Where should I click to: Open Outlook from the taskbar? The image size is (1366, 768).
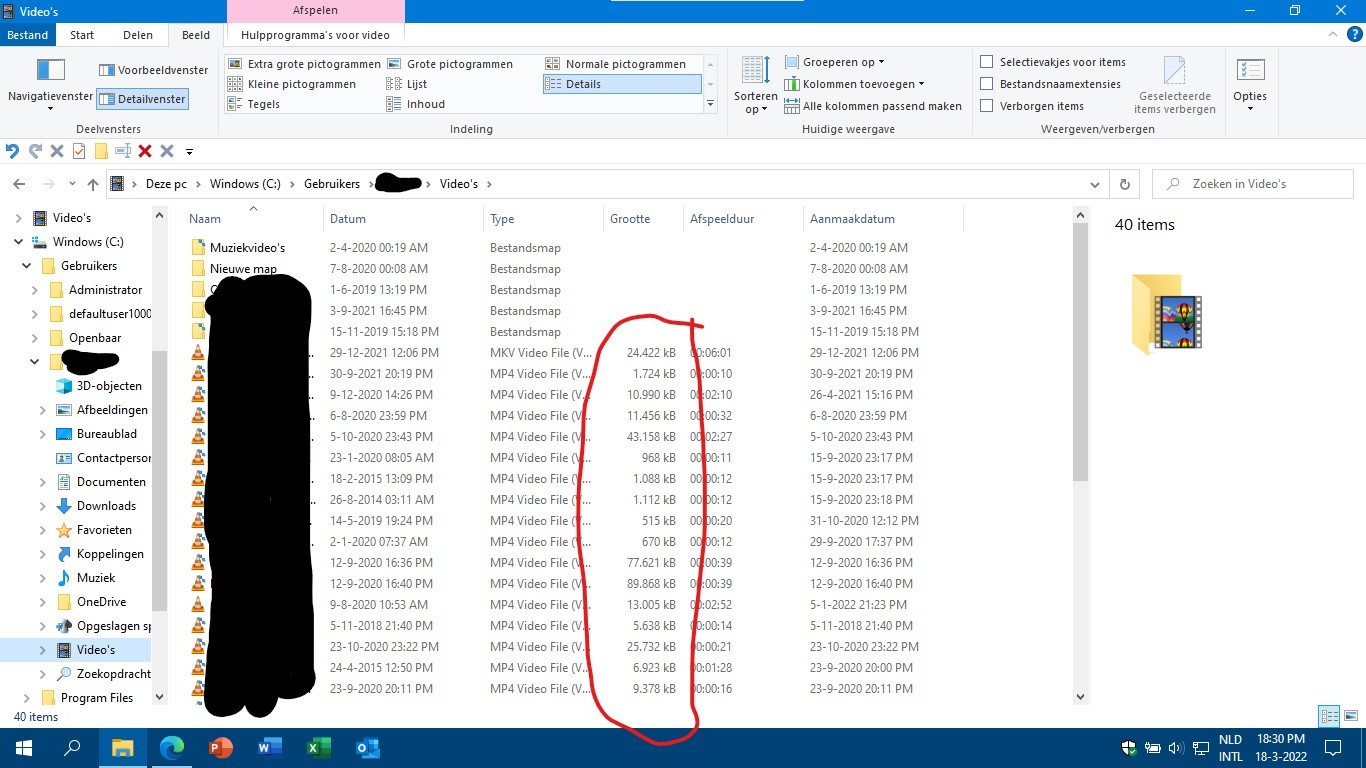pos(368,747)
